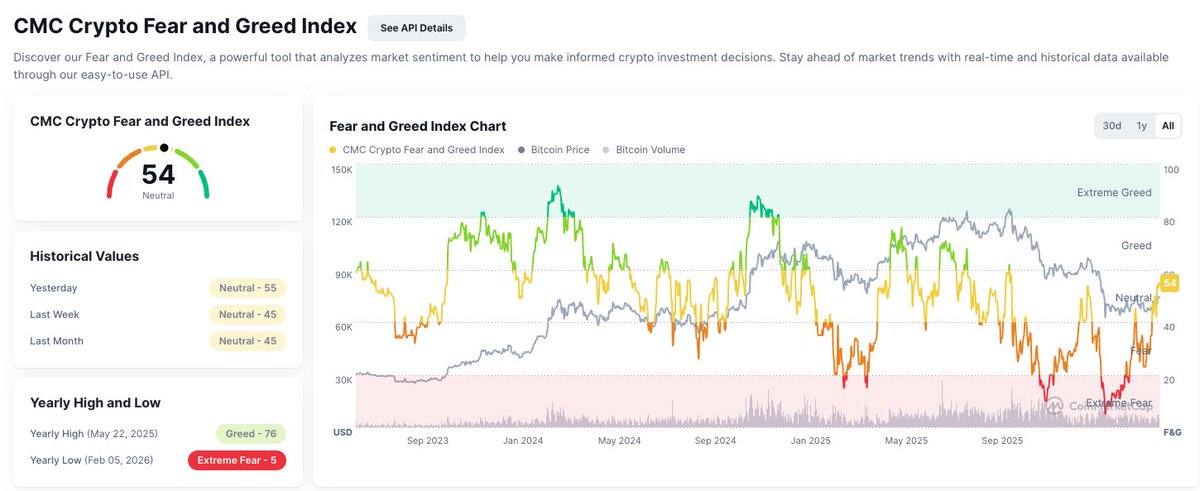Toggle CMC Crypto Fear and Greed Index series

click(417, 150)
